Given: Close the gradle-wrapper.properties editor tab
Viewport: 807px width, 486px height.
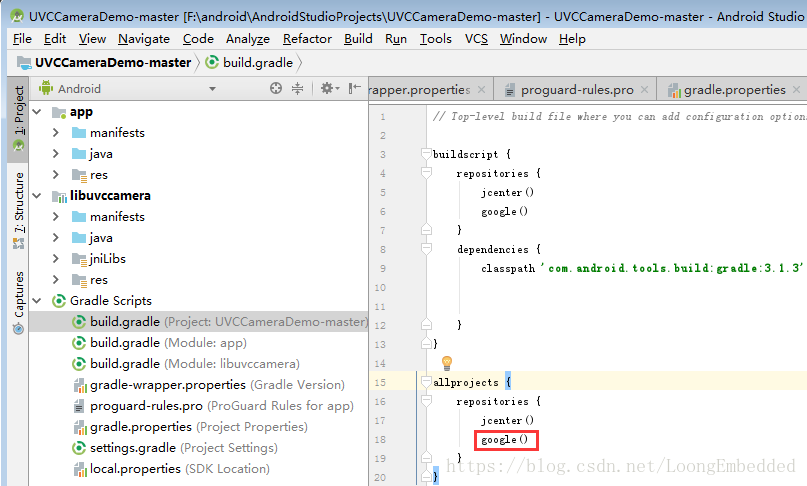Looking at the screenshot, I should (x=481, y=90).
